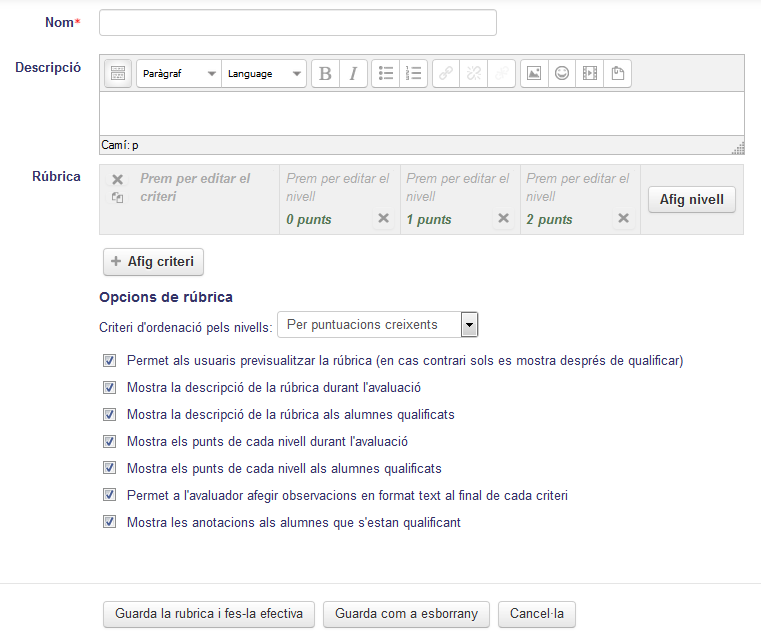
Task: Toggle 'Permet a l'avaluador afegir observacions' checkbox
Action: [x=110, y=495]
